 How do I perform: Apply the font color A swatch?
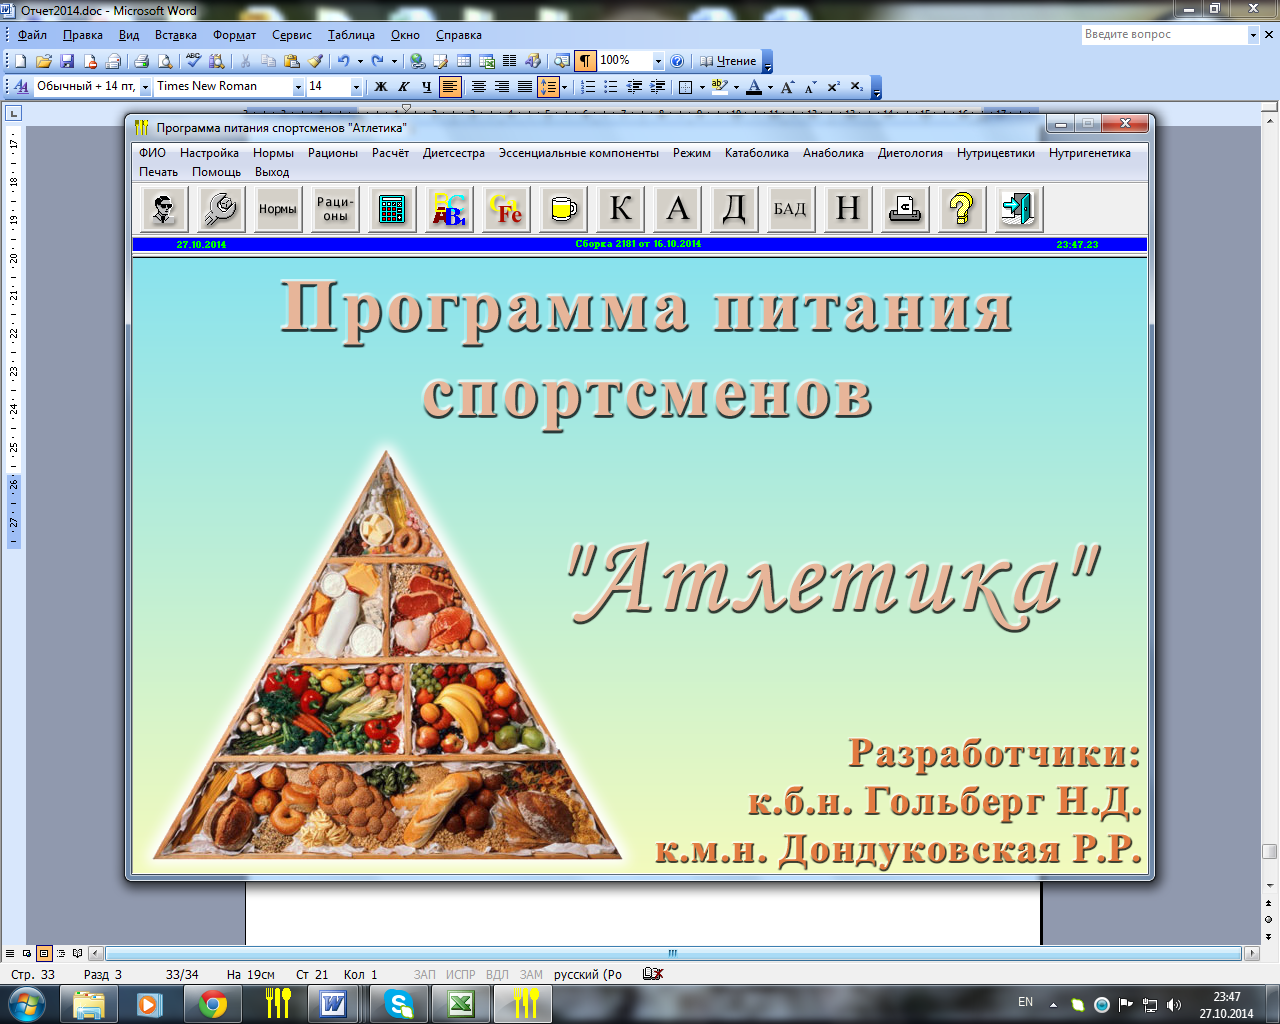point(754,87)
